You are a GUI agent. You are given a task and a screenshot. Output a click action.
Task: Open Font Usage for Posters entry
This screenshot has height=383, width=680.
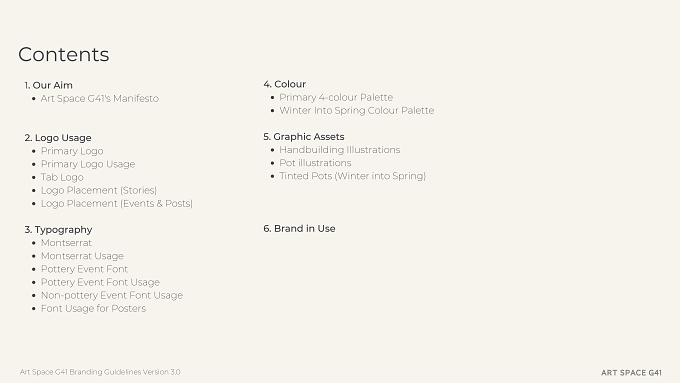93,308
